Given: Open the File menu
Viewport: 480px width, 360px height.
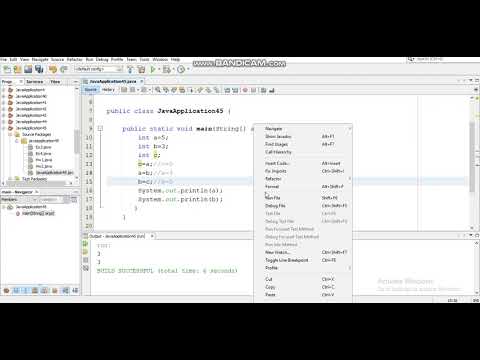Looking at the screenshot, I should [4, 60].
